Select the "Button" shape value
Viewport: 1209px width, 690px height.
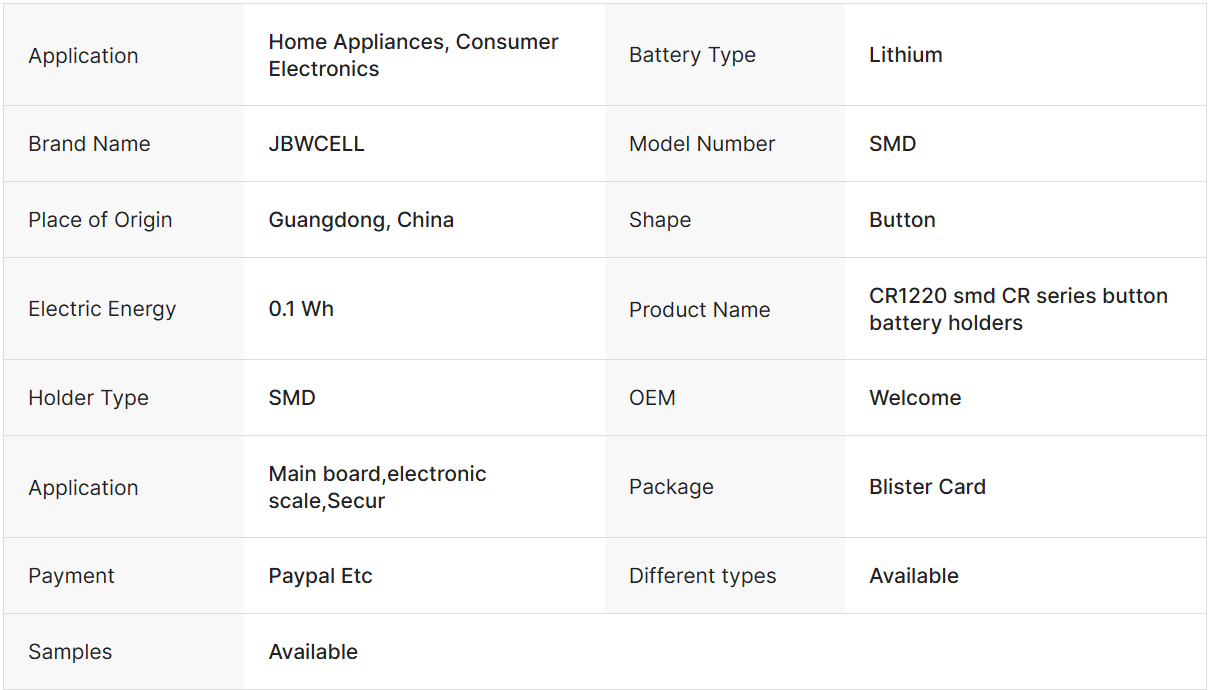(x=902, y=220)
